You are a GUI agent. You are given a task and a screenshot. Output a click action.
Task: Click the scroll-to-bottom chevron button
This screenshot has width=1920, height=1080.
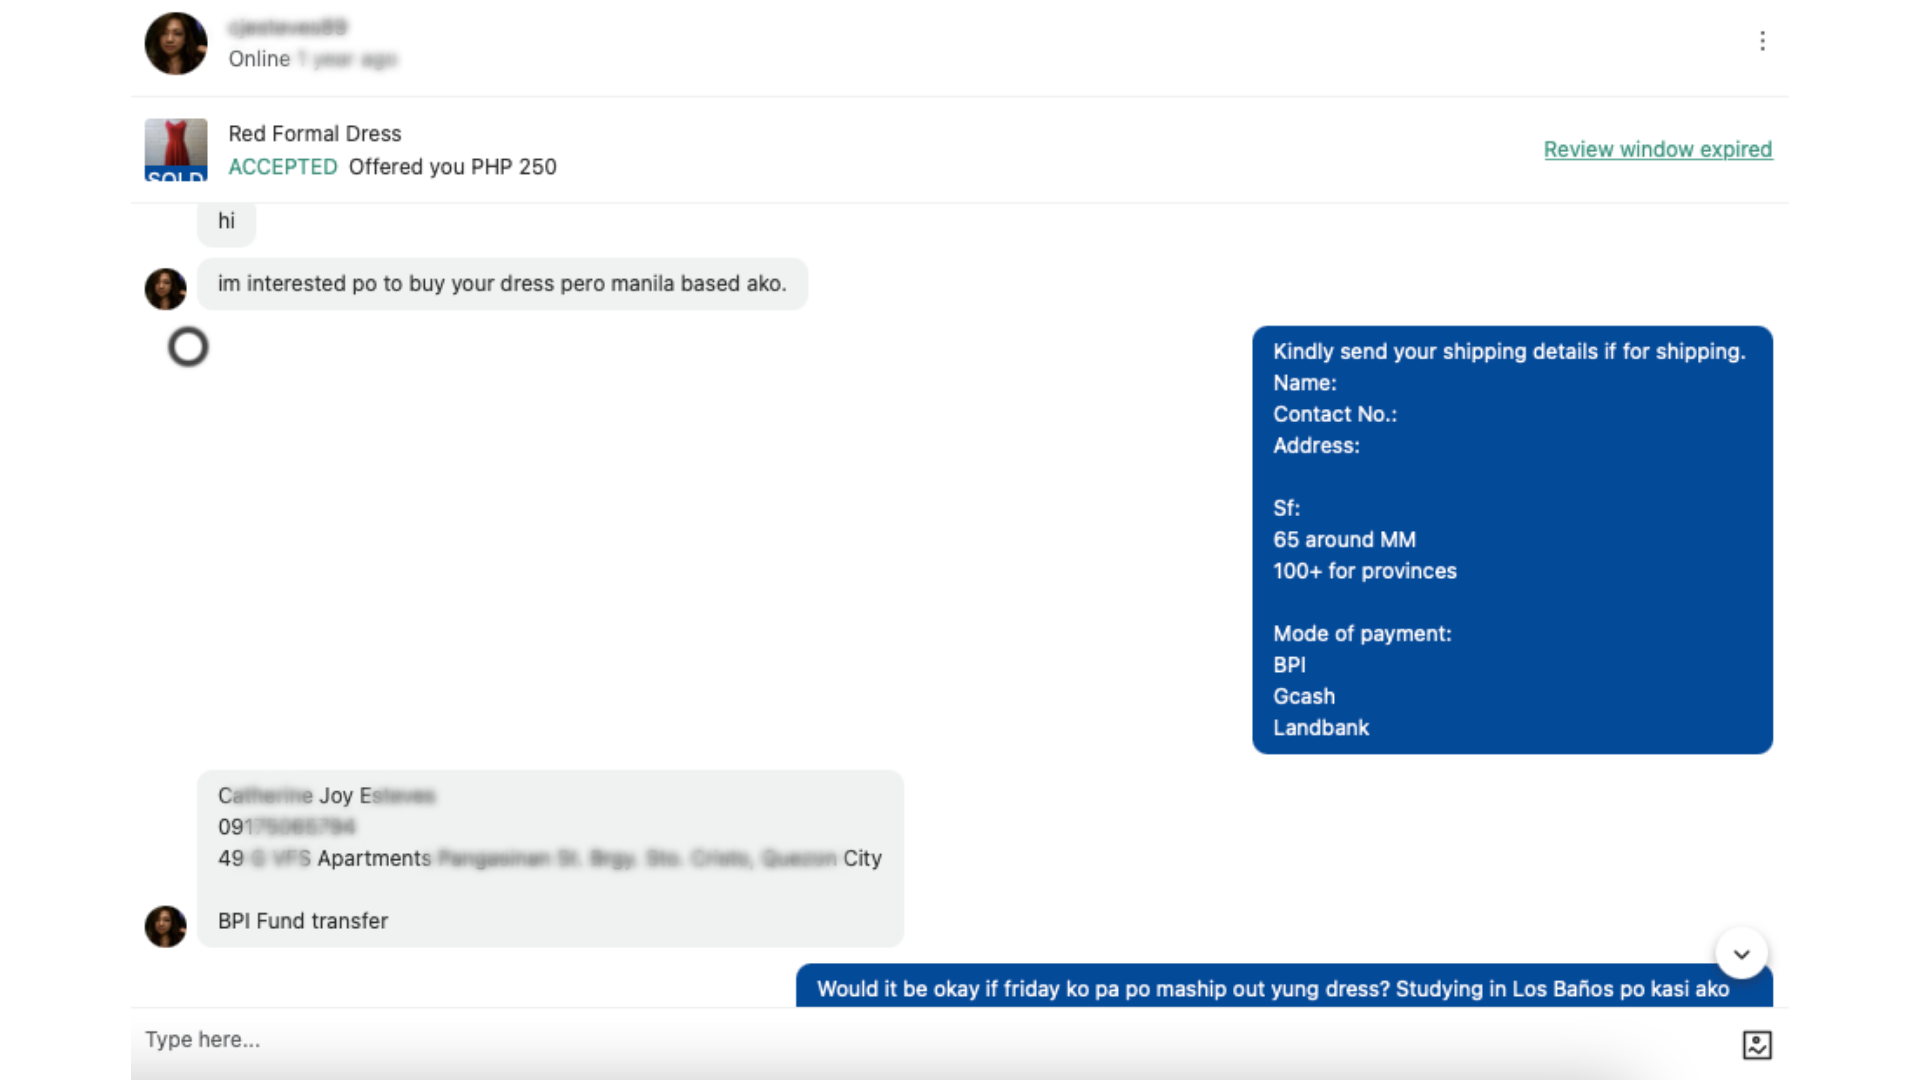coord(1741,954)
